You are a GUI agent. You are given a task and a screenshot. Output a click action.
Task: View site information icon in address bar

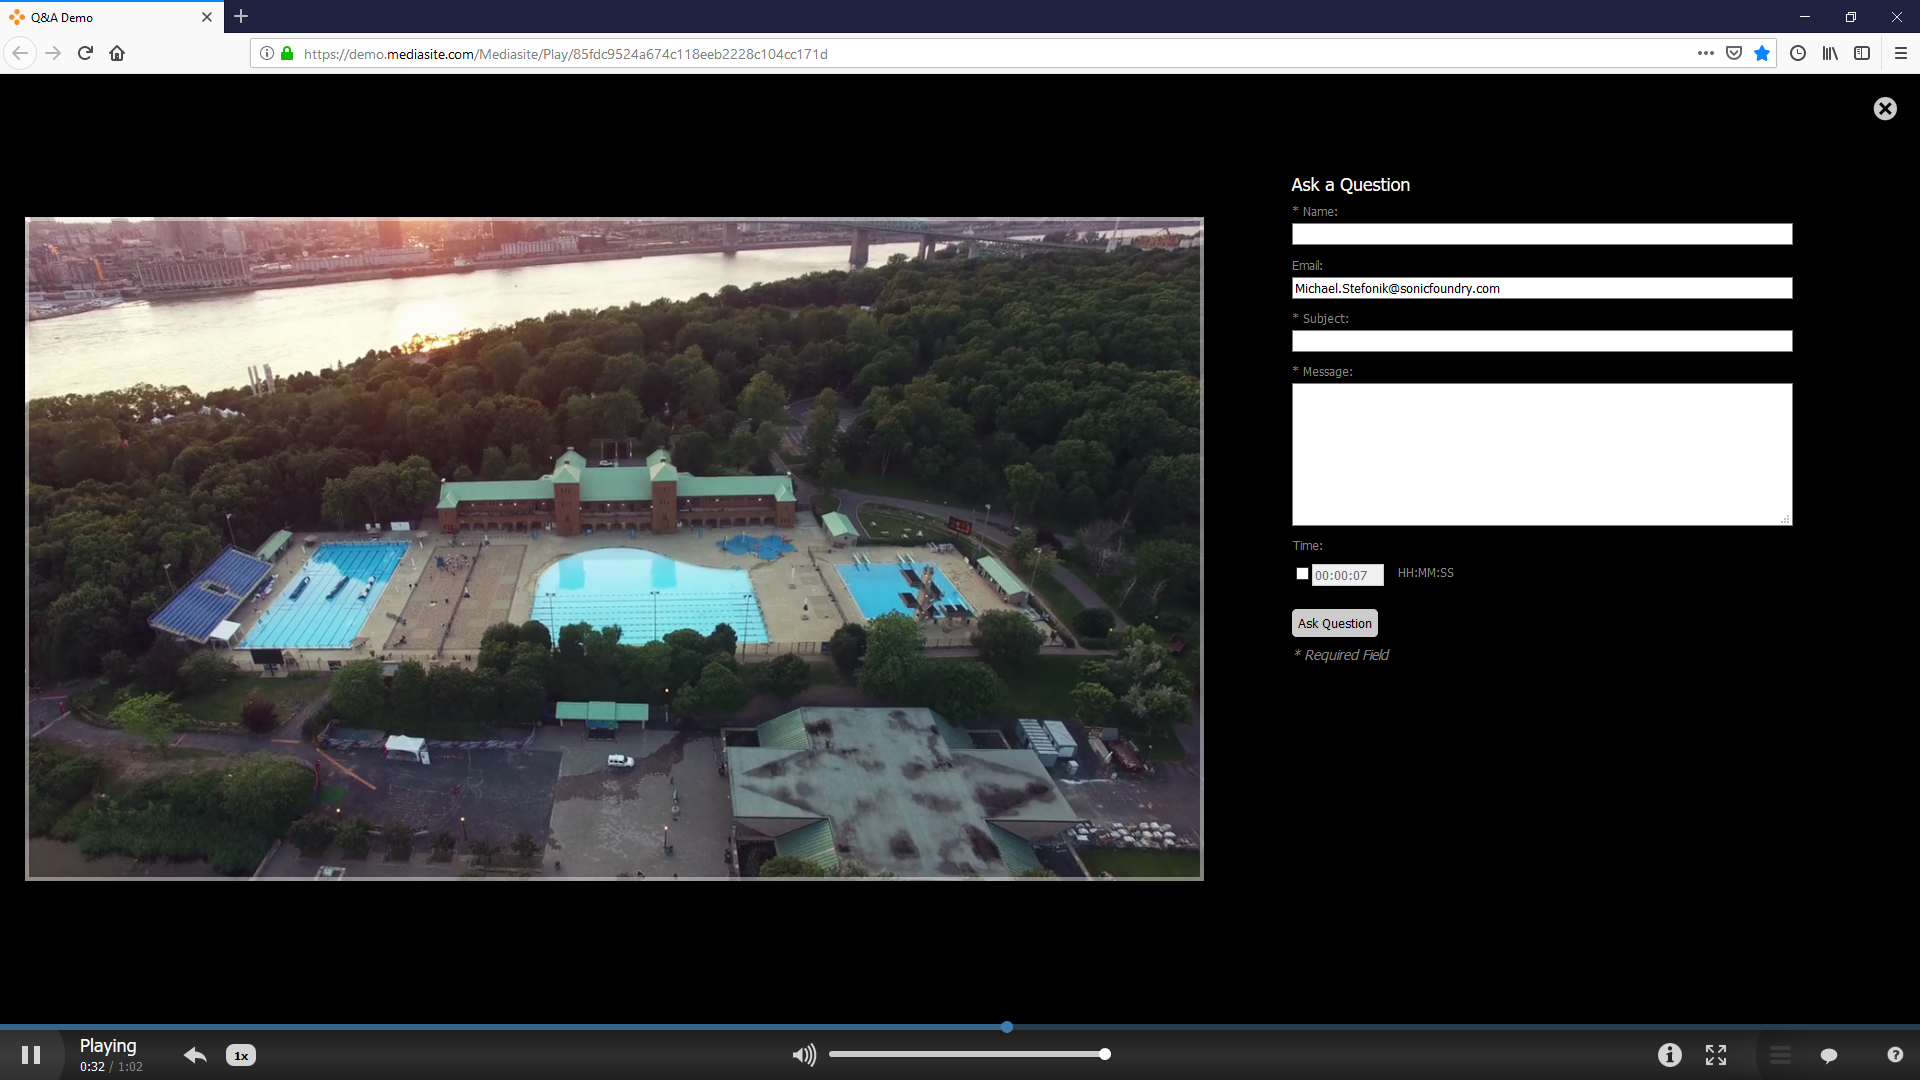[x=267, y=53]
